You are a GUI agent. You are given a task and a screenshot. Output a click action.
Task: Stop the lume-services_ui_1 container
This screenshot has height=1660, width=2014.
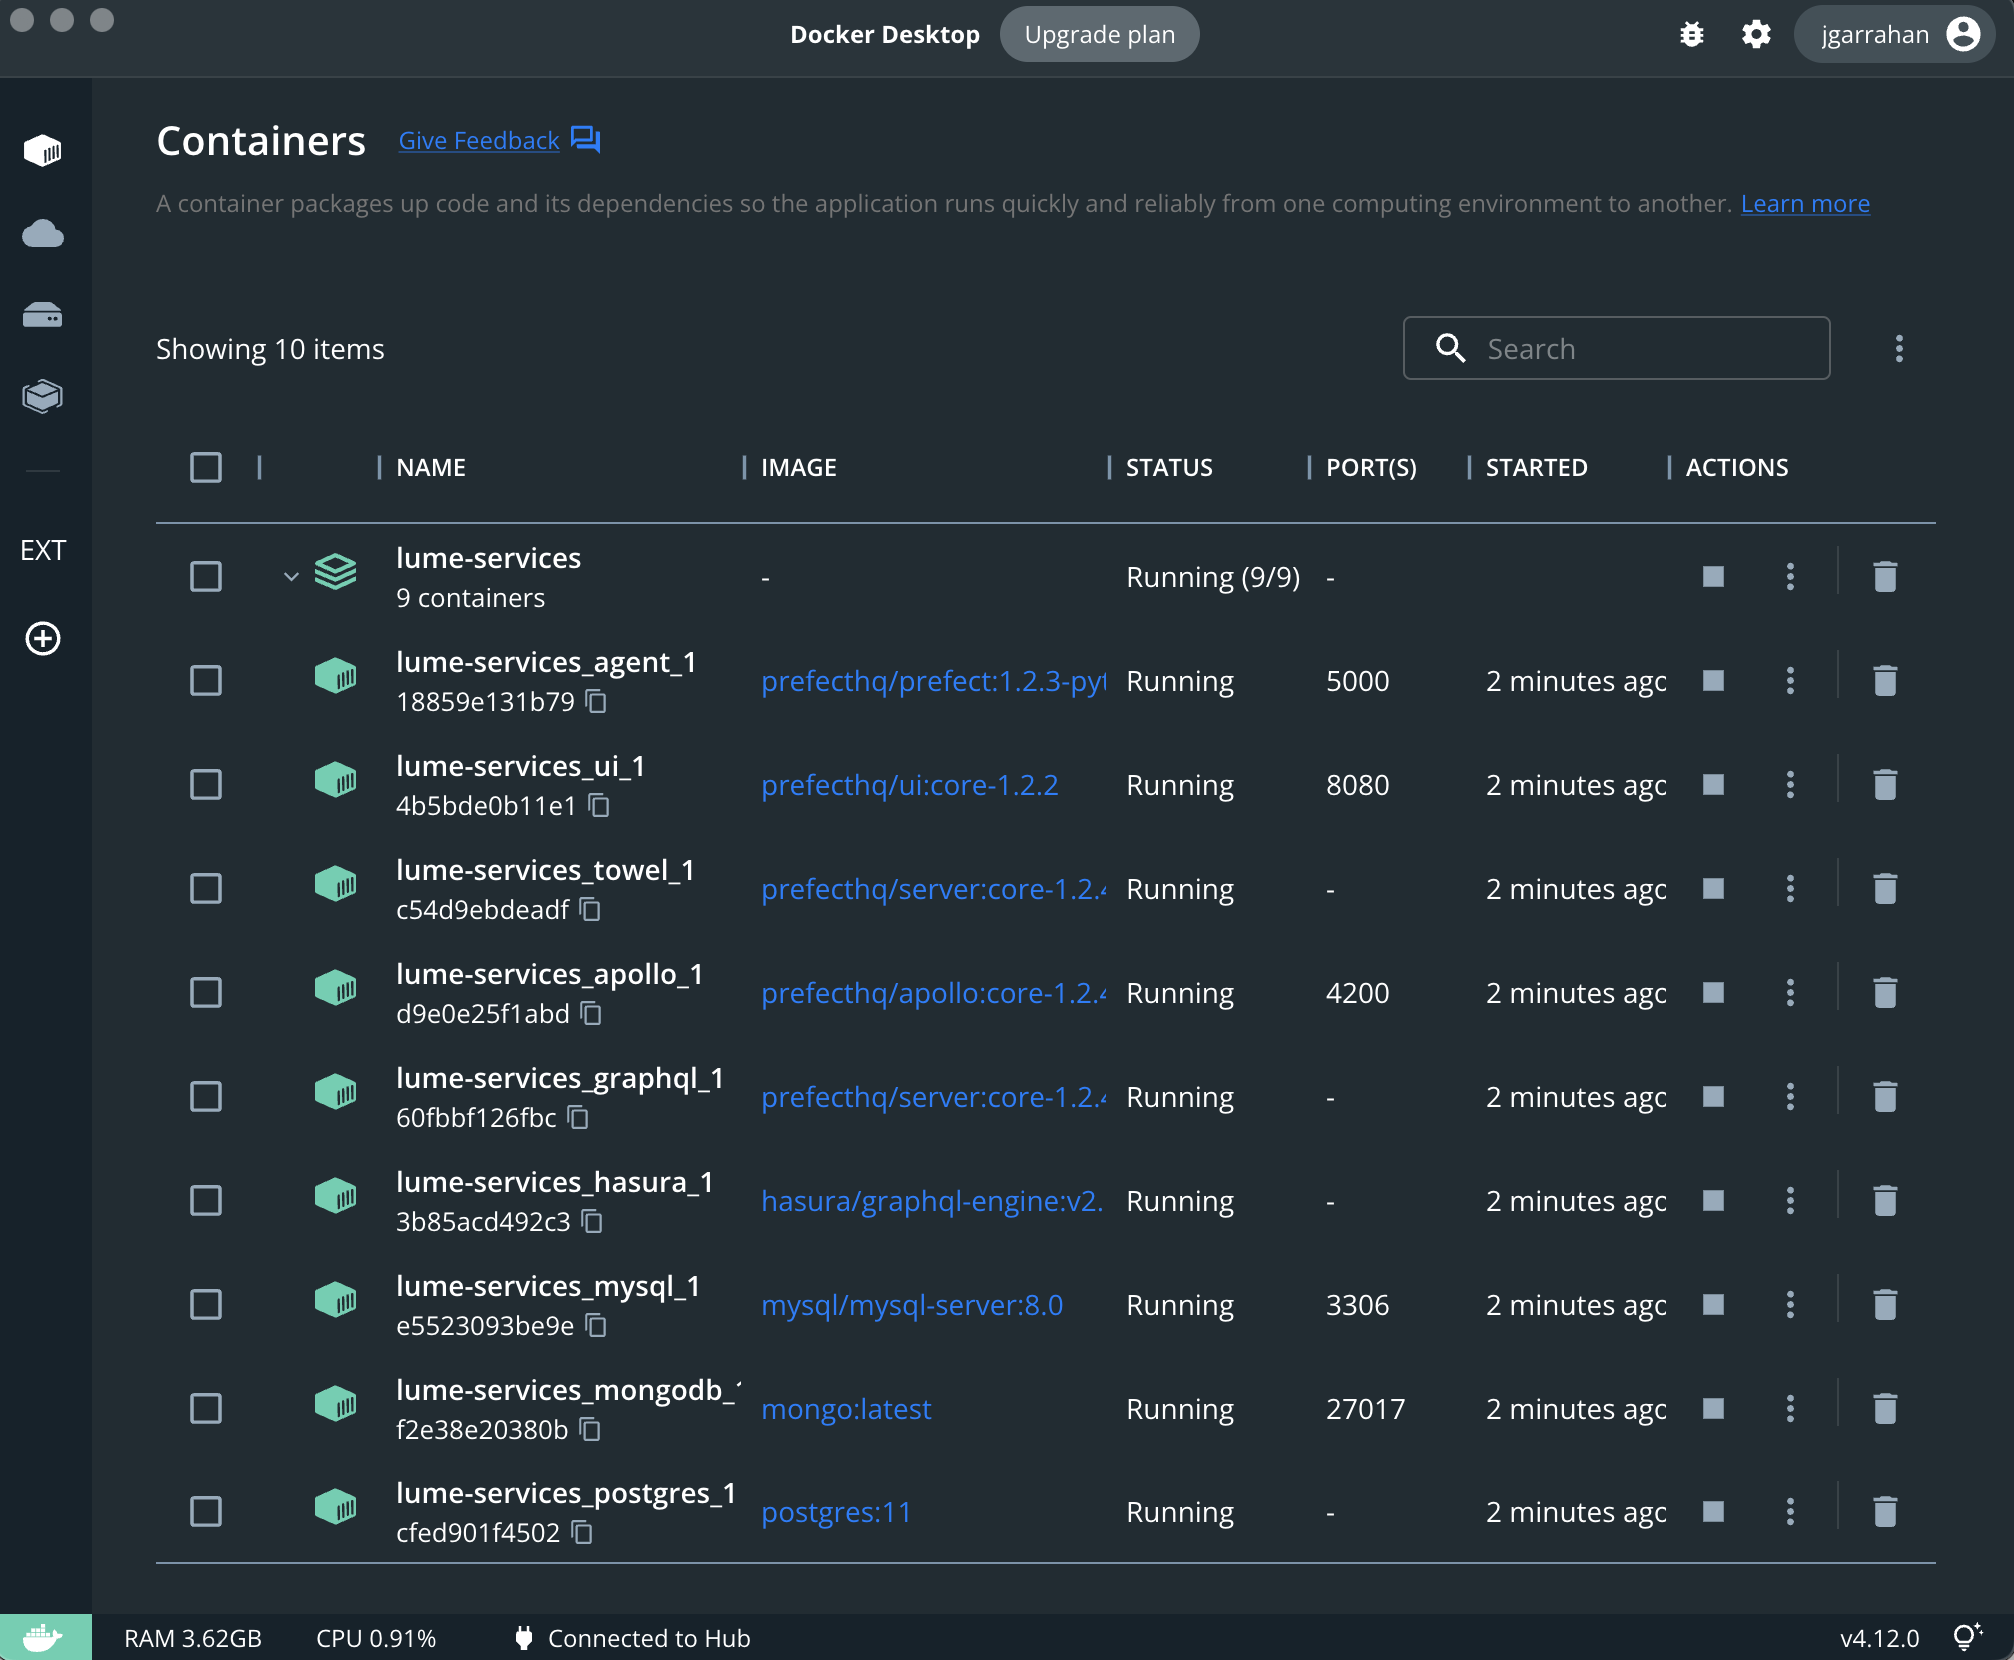(x=1713, y=784)
